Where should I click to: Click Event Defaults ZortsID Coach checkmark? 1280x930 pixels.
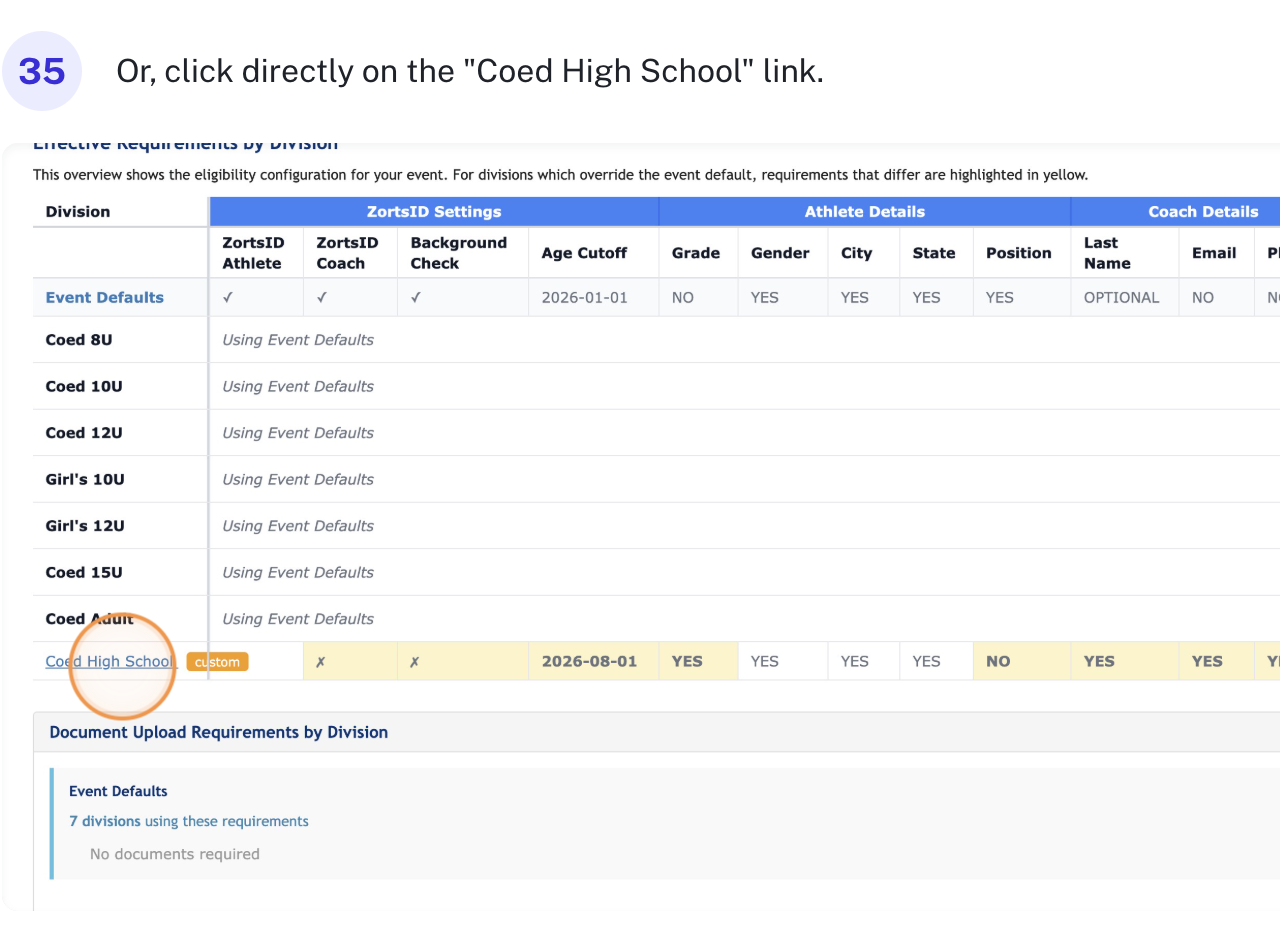click(x=322, y=297)
